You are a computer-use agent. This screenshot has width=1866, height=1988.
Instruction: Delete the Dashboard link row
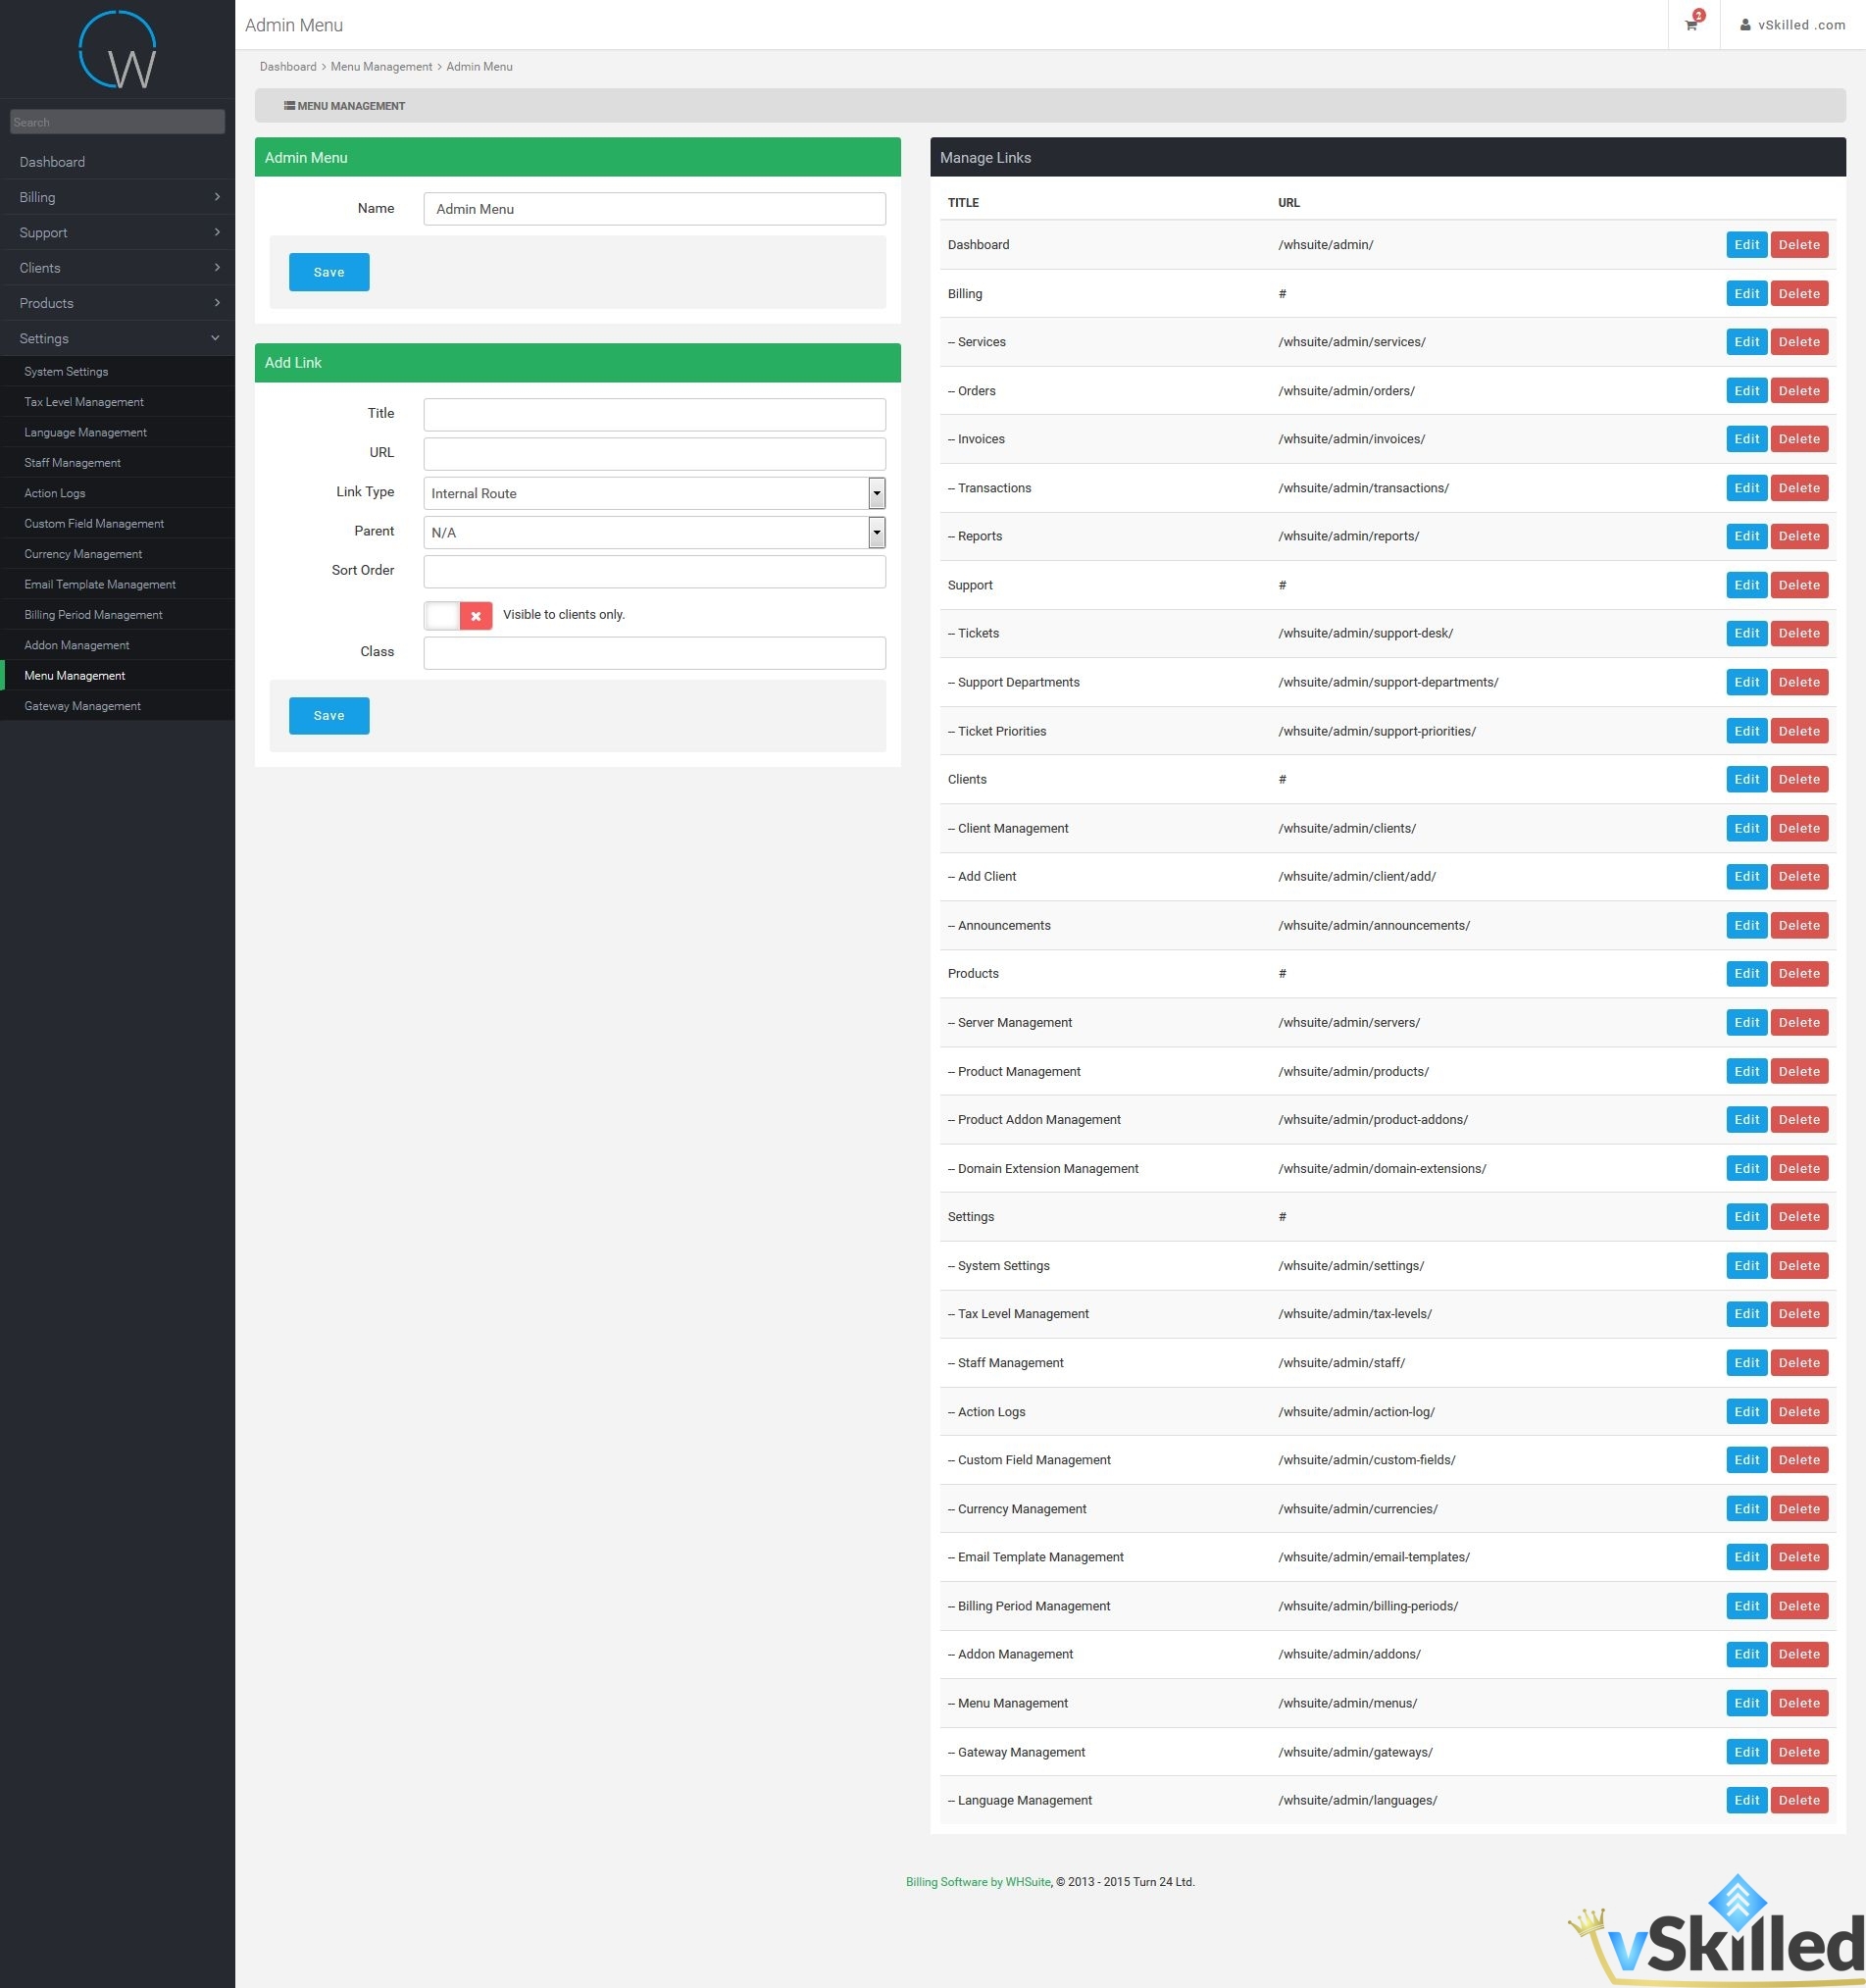(1799, 245)
